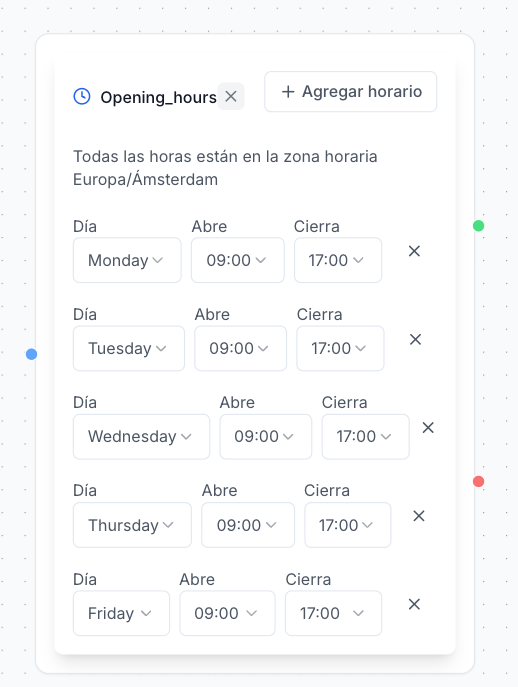Remove the Thursday schedule row
518x687 pixels.
(x=419, y=516)
